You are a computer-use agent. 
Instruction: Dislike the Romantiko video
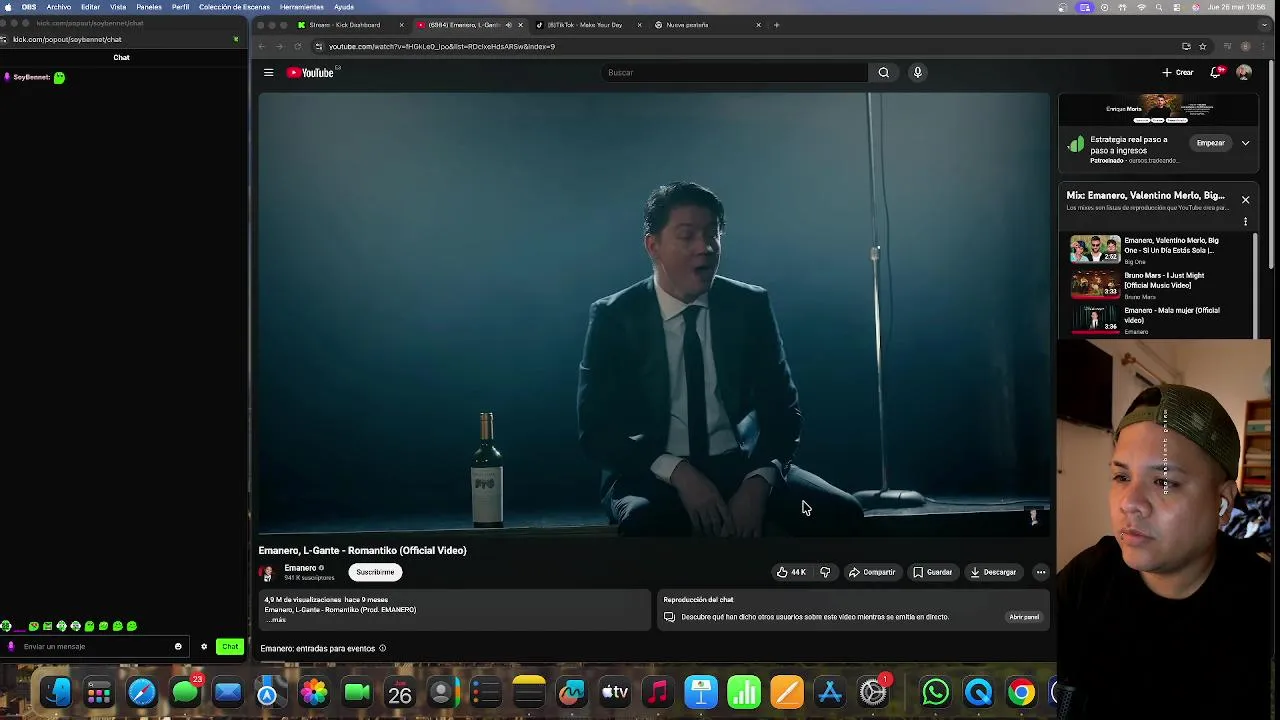click(825, 572)
